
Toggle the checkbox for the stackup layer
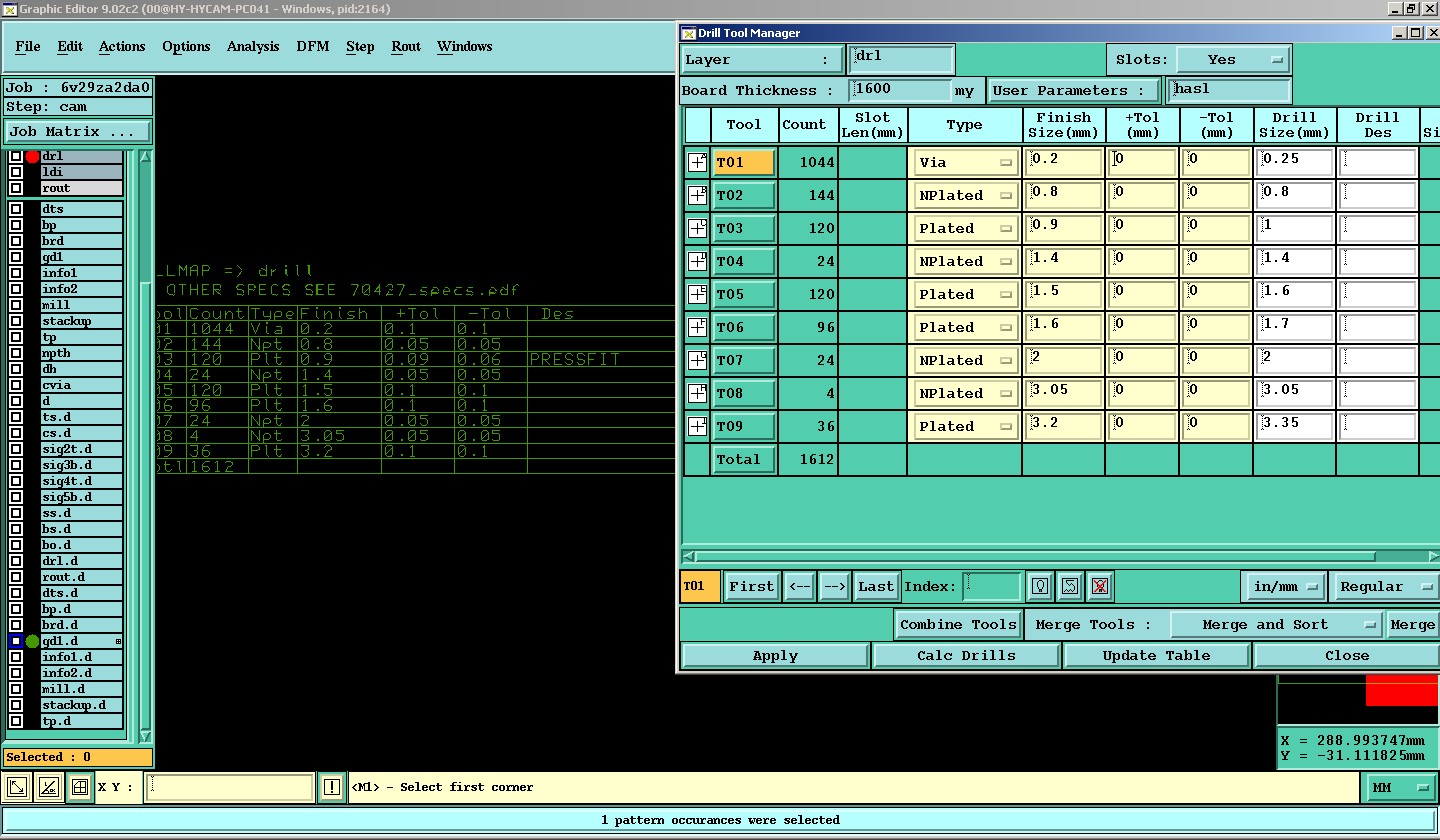tap(16, 322)
